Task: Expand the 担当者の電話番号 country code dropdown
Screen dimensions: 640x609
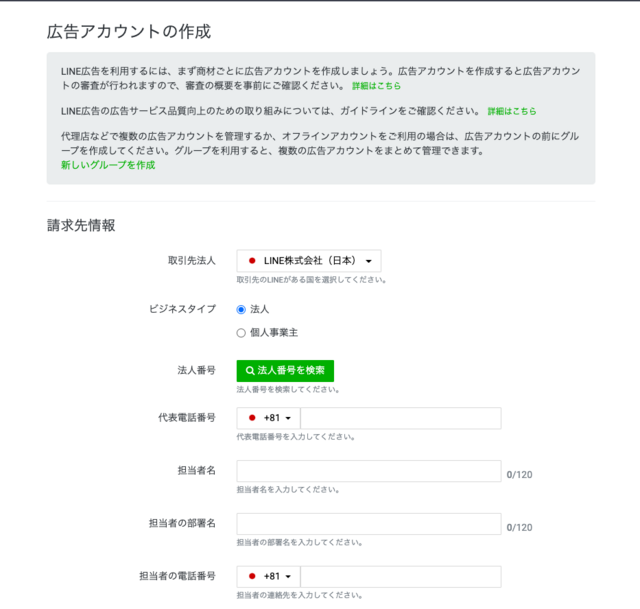Action: point(269,576)
